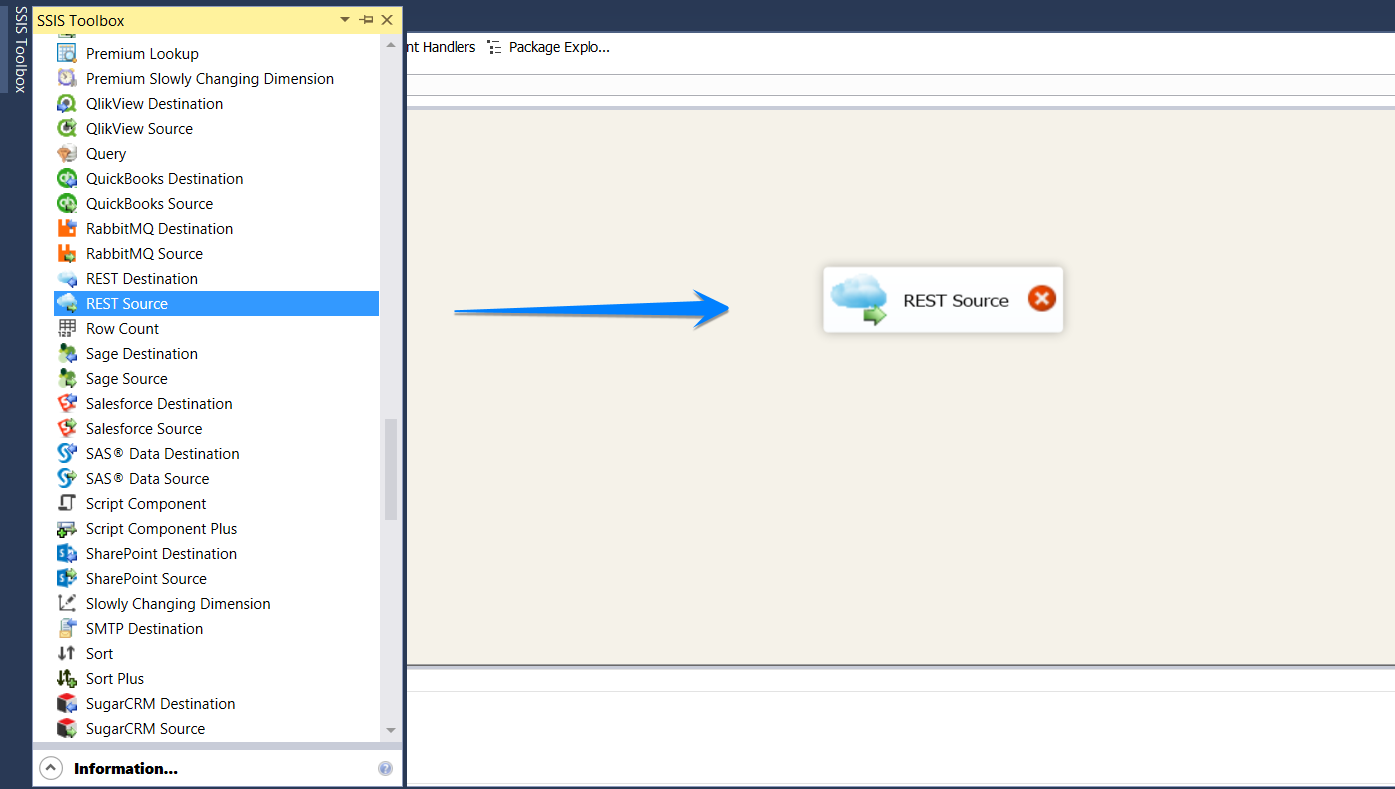Select SugarCRM Source in the toolbox
The height and width of the screenshot is (789, 1395).
click(x=145, y=729)
